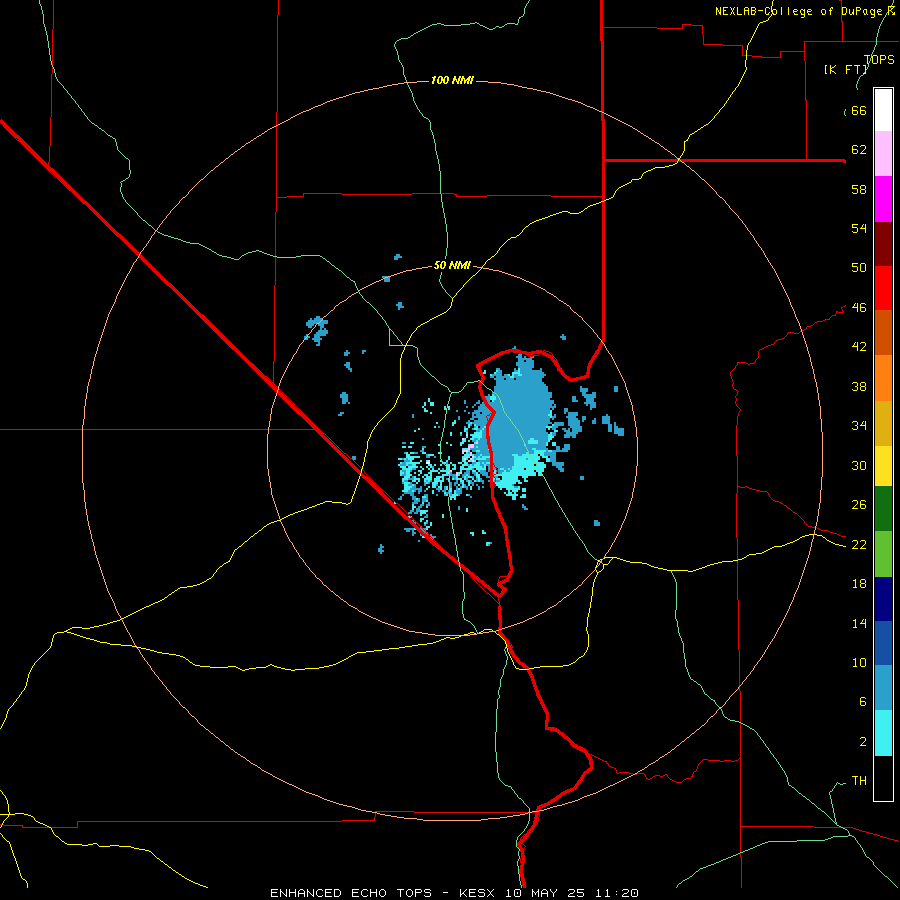
Task: Select the light pink legend swatch
Action: (x=883, y=154)
